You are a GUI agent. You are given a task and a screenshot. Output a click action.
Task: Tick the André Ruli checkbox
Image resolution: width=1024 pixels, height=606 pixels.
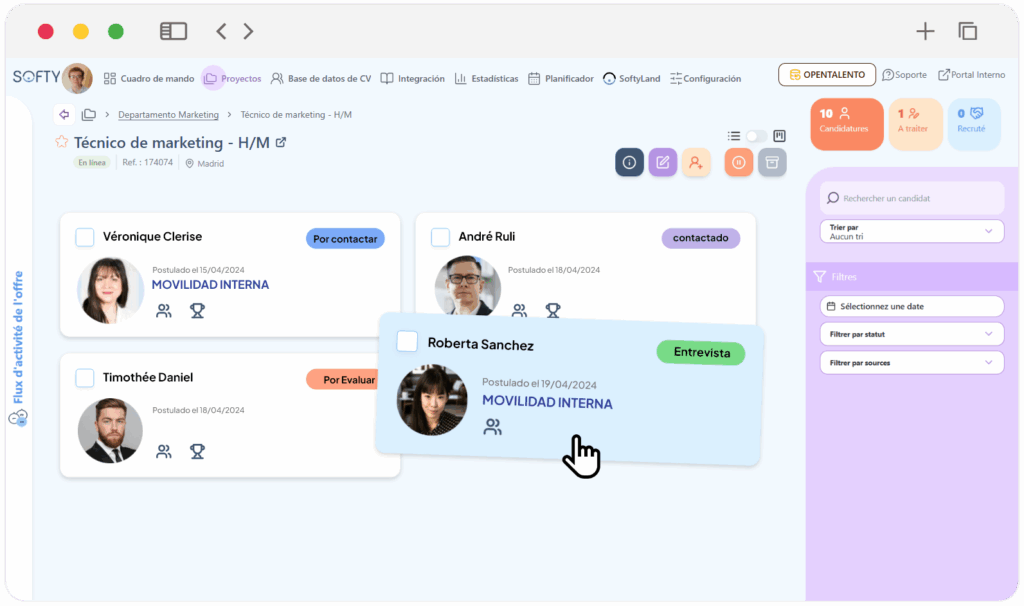click(440, 237)
